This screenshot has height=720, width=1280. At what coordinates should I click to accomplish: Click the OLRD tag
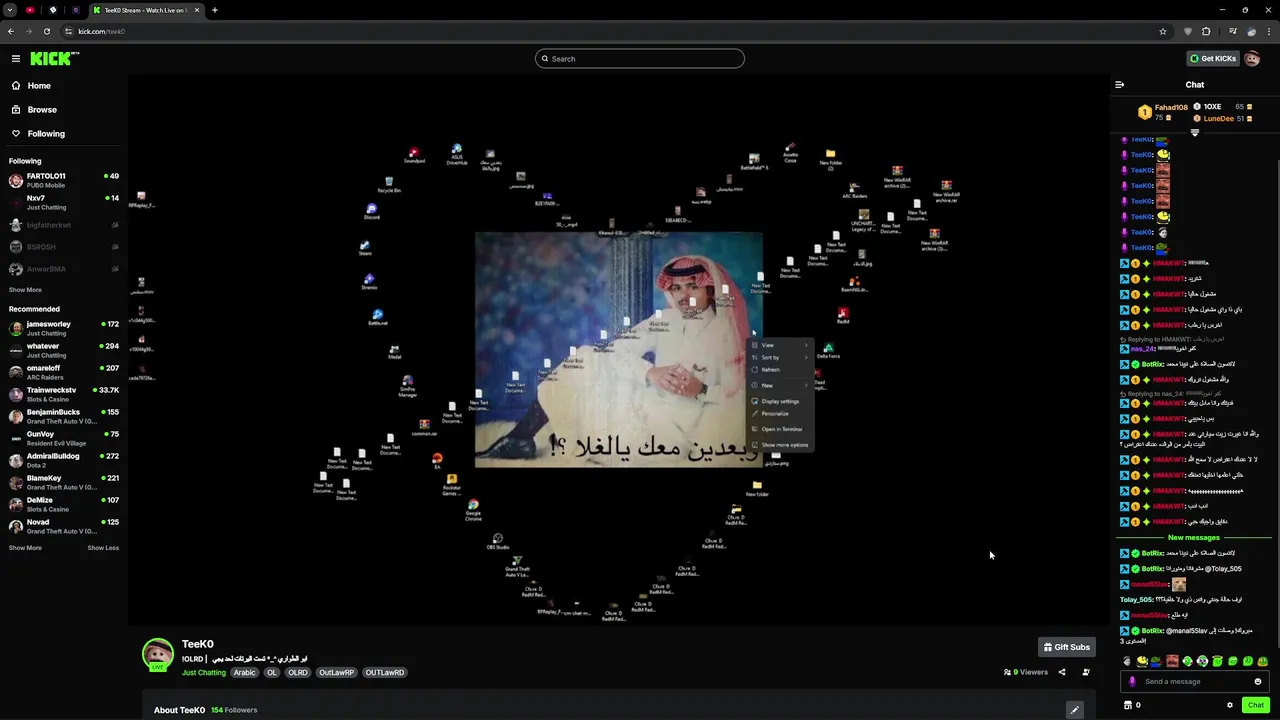point(298,673)
